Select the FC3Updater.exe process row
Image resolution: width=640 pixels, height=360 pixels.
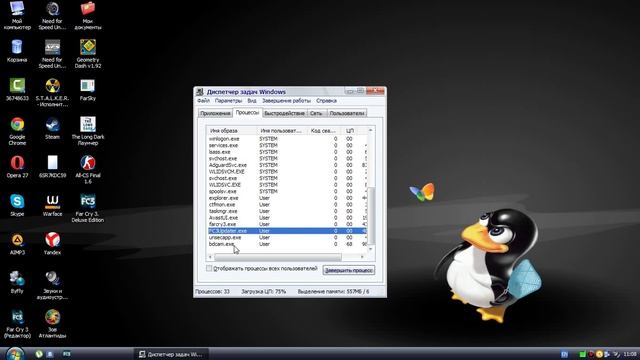[287, 231]
